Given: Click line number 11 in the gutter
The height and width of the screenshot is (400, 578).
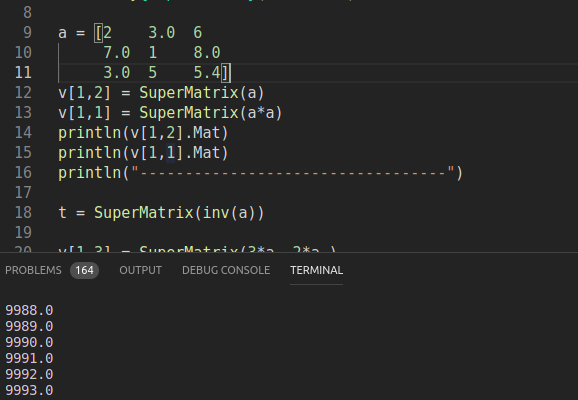Looking at the screenshot, I should (23, 73).
